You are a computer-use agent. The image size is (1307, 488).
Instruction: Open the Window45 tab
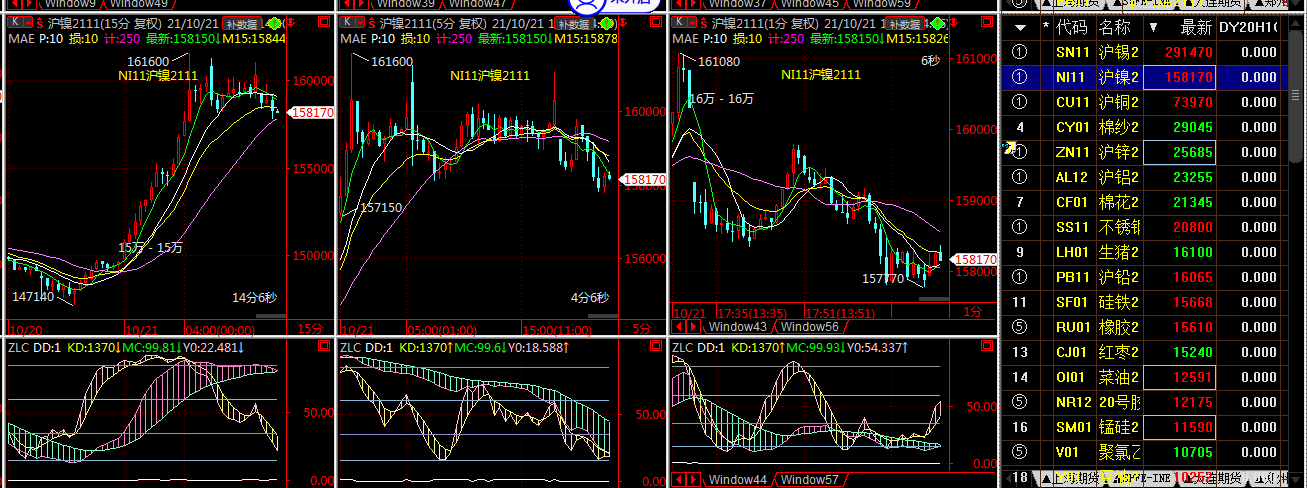[809, 4]
